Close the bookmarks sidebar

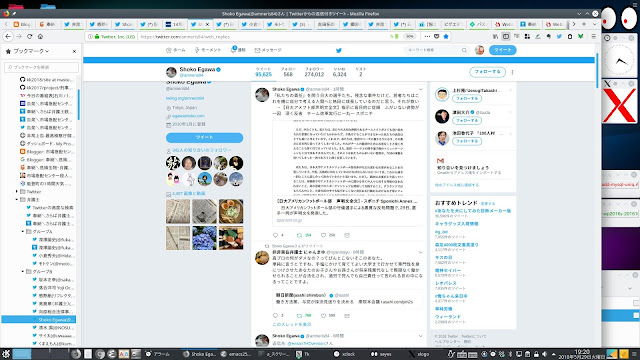(x=74, y=51)
